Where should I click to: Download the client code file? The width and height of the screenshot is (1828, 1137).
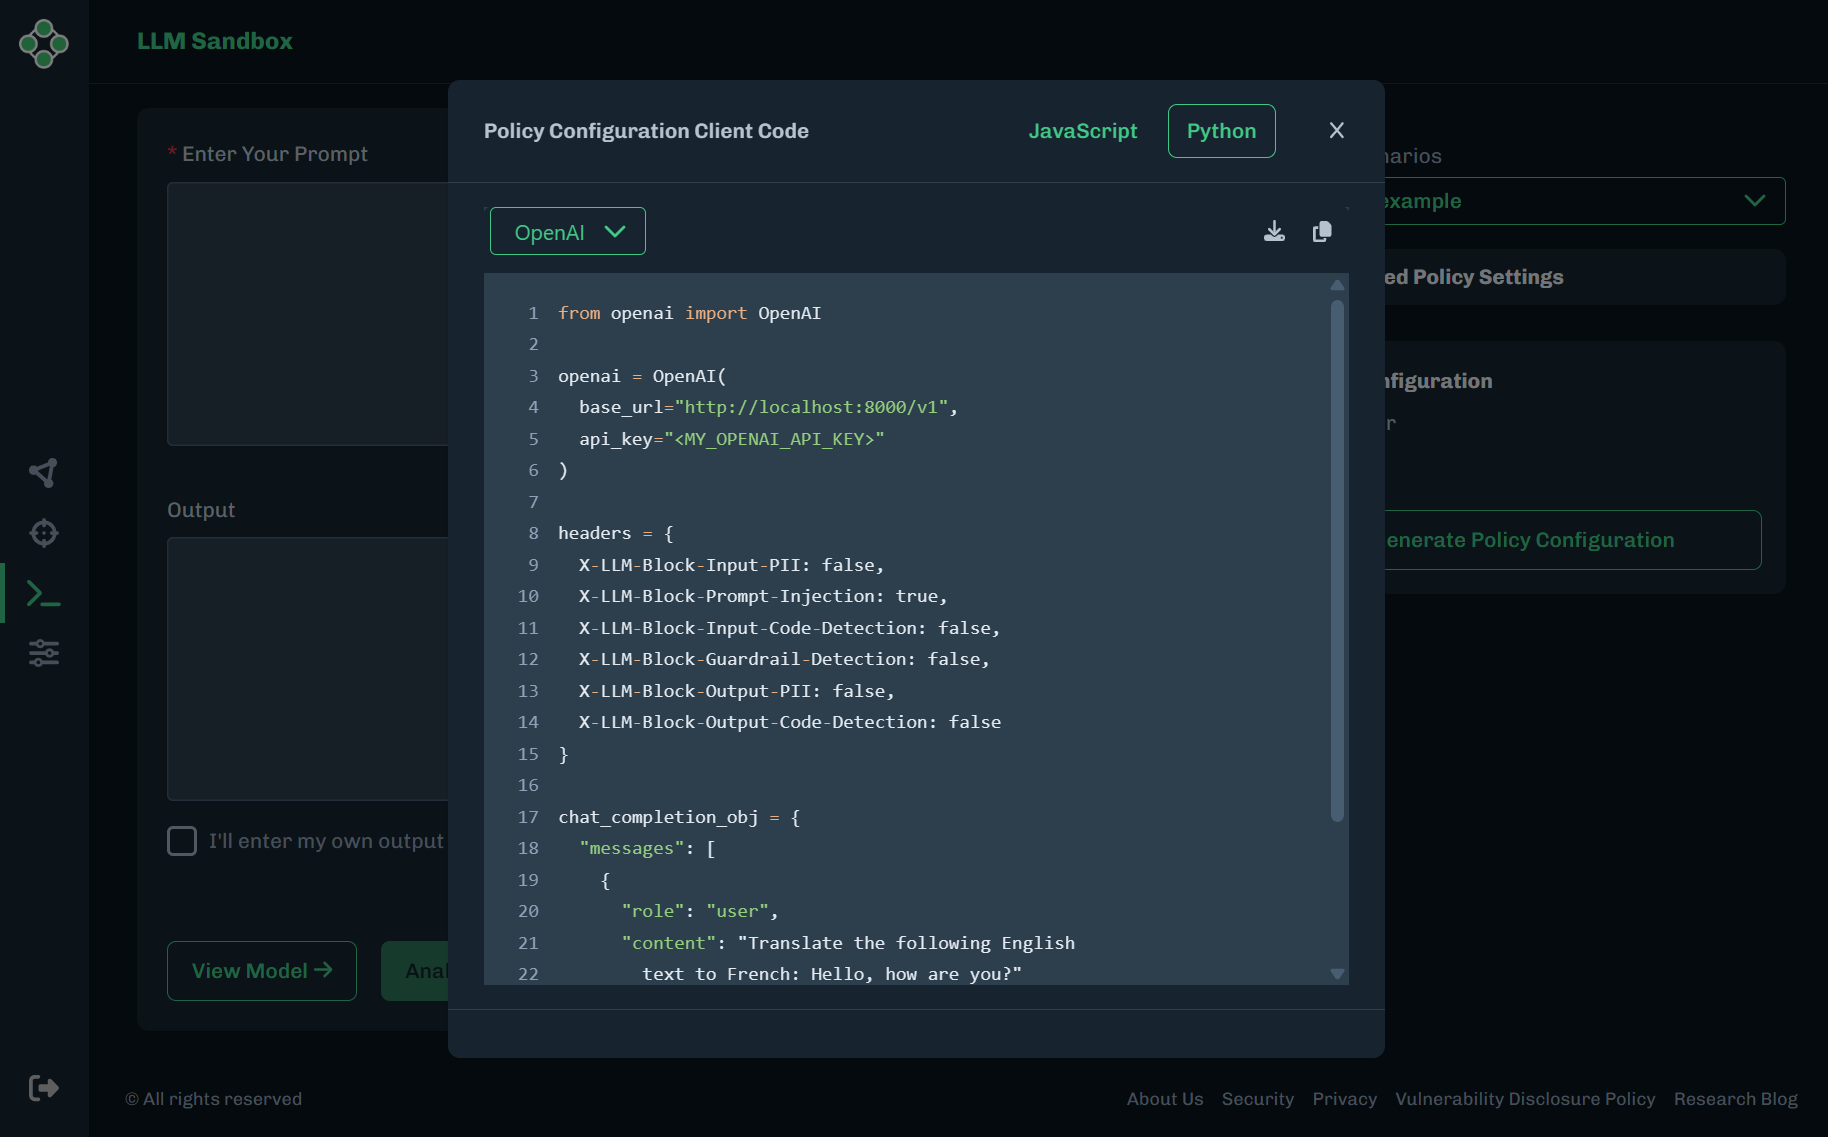[x=1274, y=232]
